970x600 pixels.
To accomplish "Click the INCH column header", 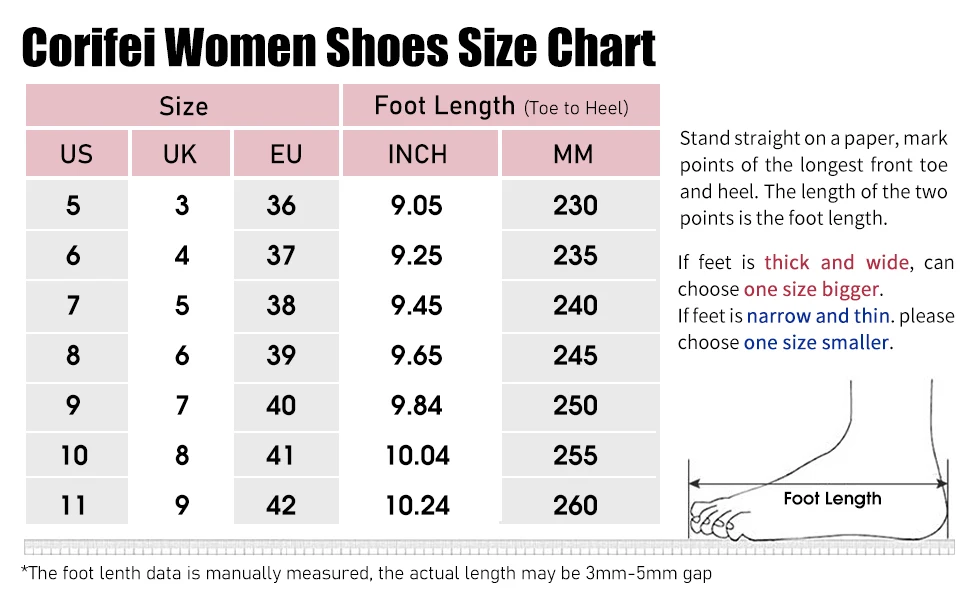I will [420, 153].
